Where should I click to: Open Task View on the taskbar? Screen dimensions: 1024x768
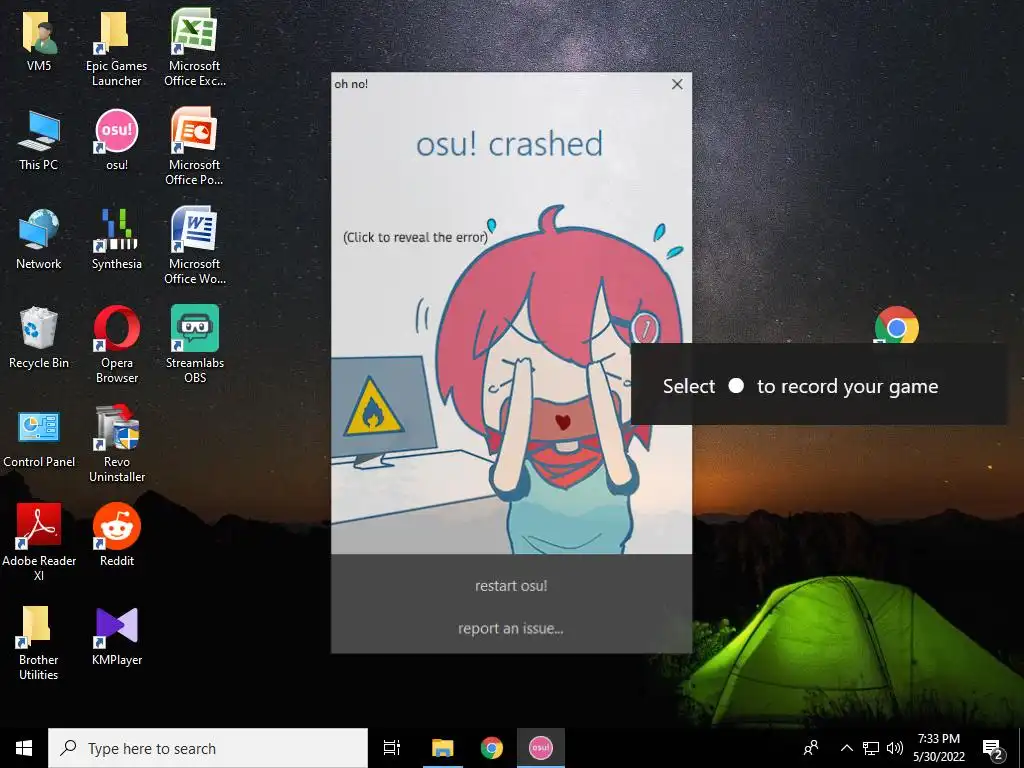click(x=392, y=748)
